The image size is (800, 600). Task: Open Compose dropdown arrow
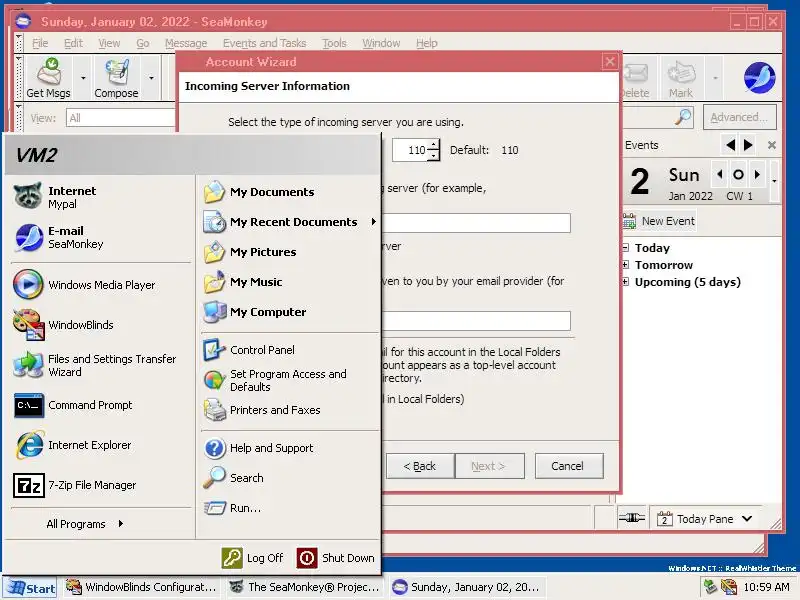[x=152, y=78]
